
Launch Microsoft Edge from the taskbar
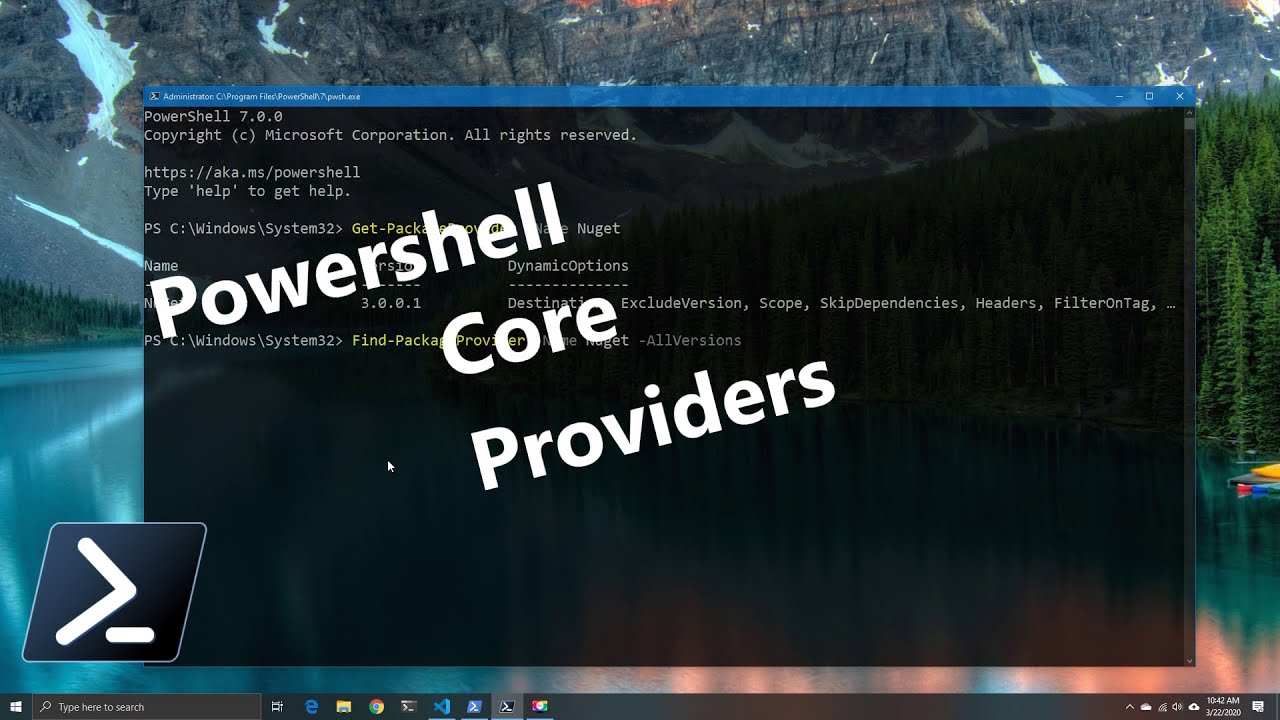point(311,707)
